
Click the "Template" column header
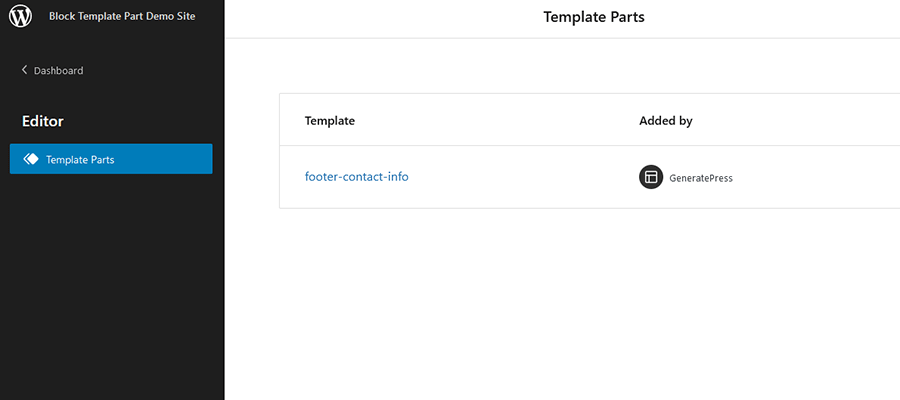(x=330, y=121)
